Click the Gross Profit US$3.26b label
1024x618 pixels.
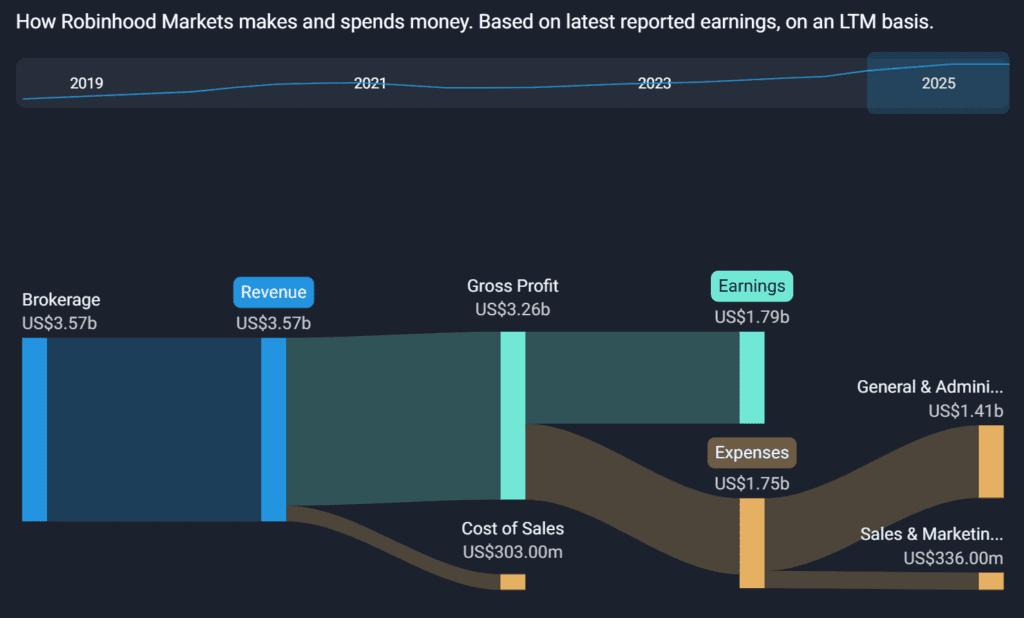513,310
